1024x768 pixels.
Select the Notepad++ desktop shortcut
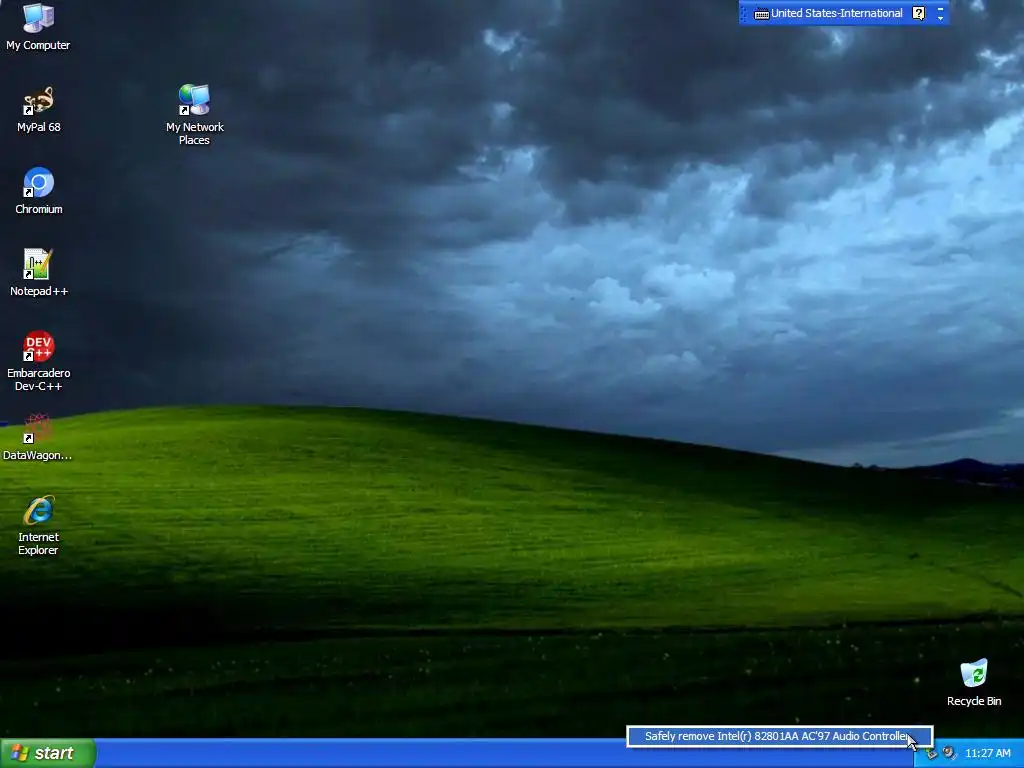point(39,273)
